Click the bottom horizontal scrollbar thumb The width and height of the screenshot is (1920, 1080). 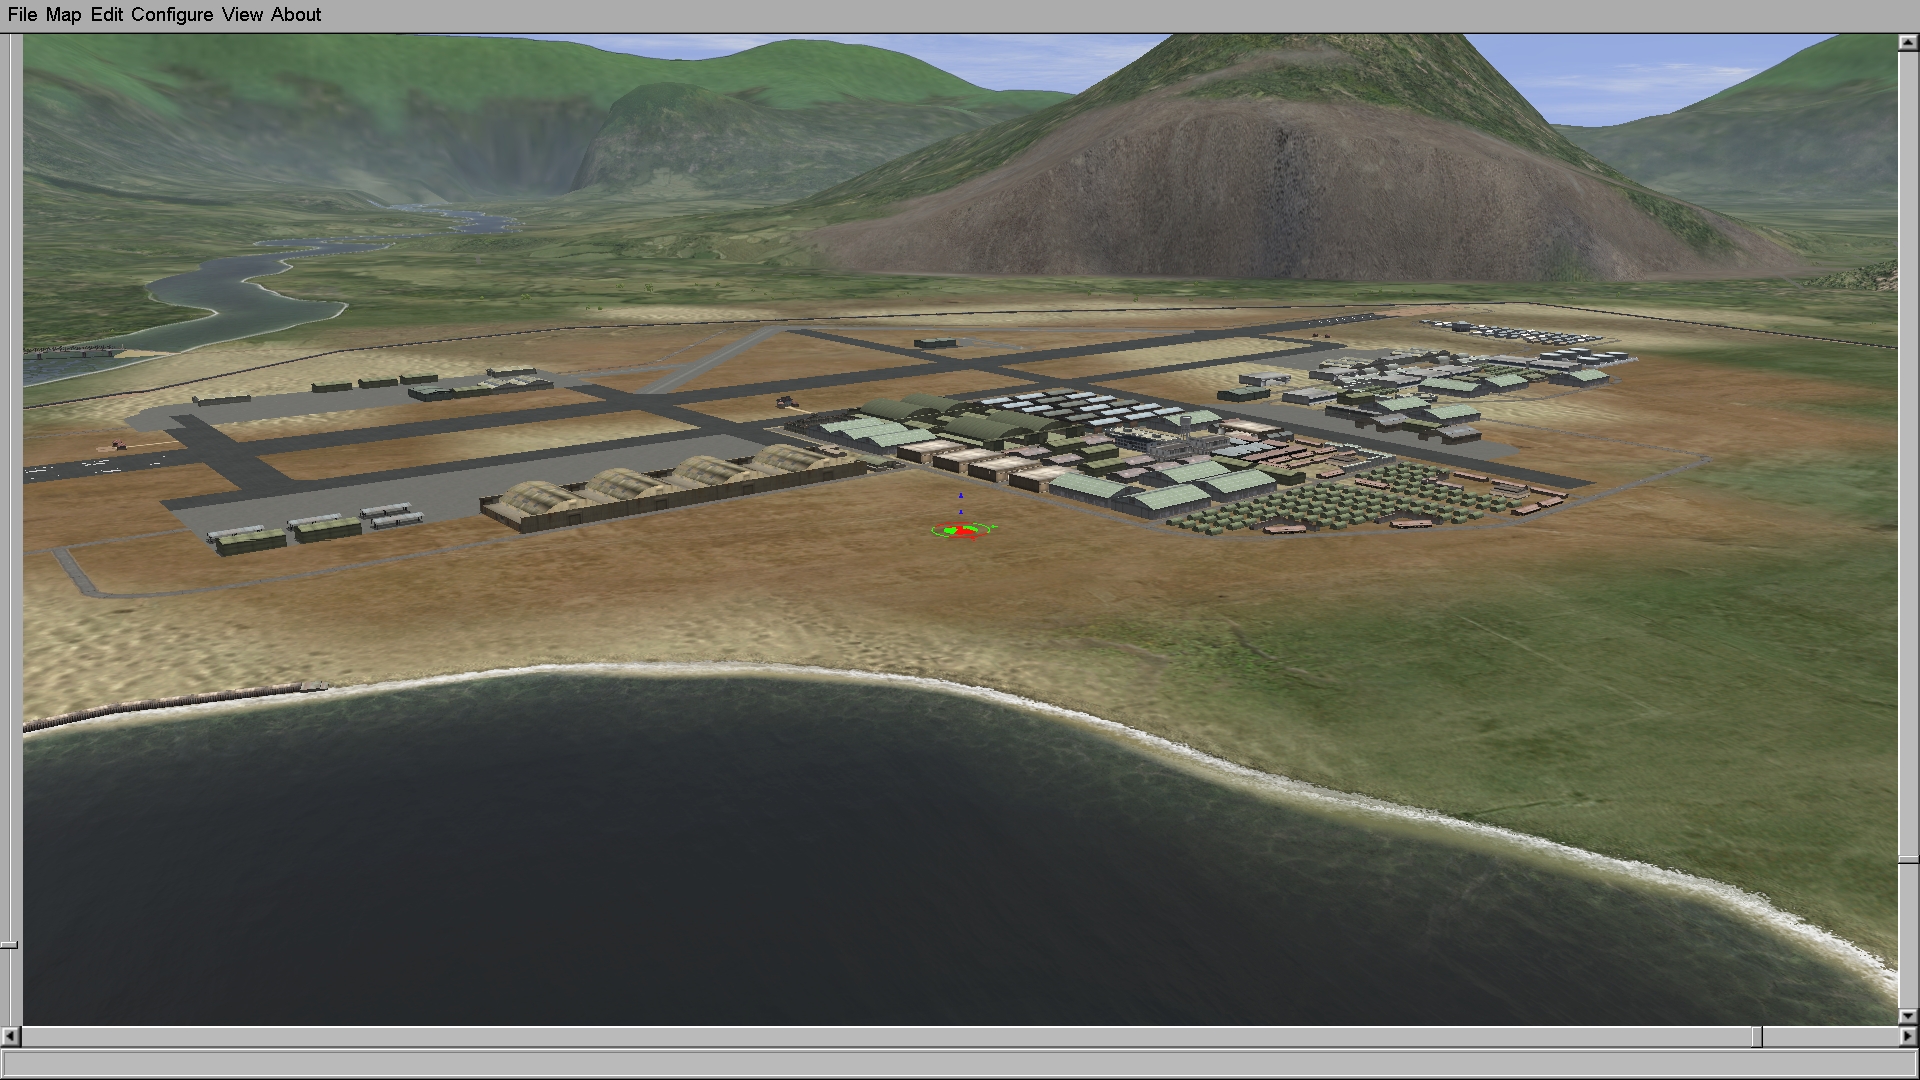click(x=1757, y=1037)
